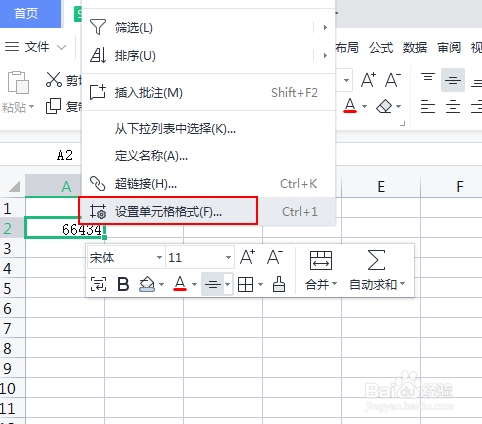Open font settings dialog launcher corner
The width and height of the screenshot is (482, 424).
(403, 124)
